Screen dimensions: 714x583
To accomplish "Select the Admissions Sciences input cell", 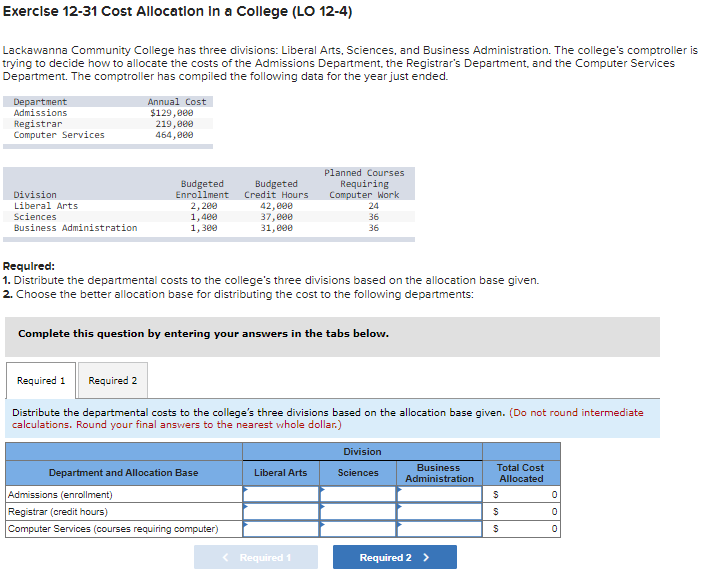I will coord(358,494).
